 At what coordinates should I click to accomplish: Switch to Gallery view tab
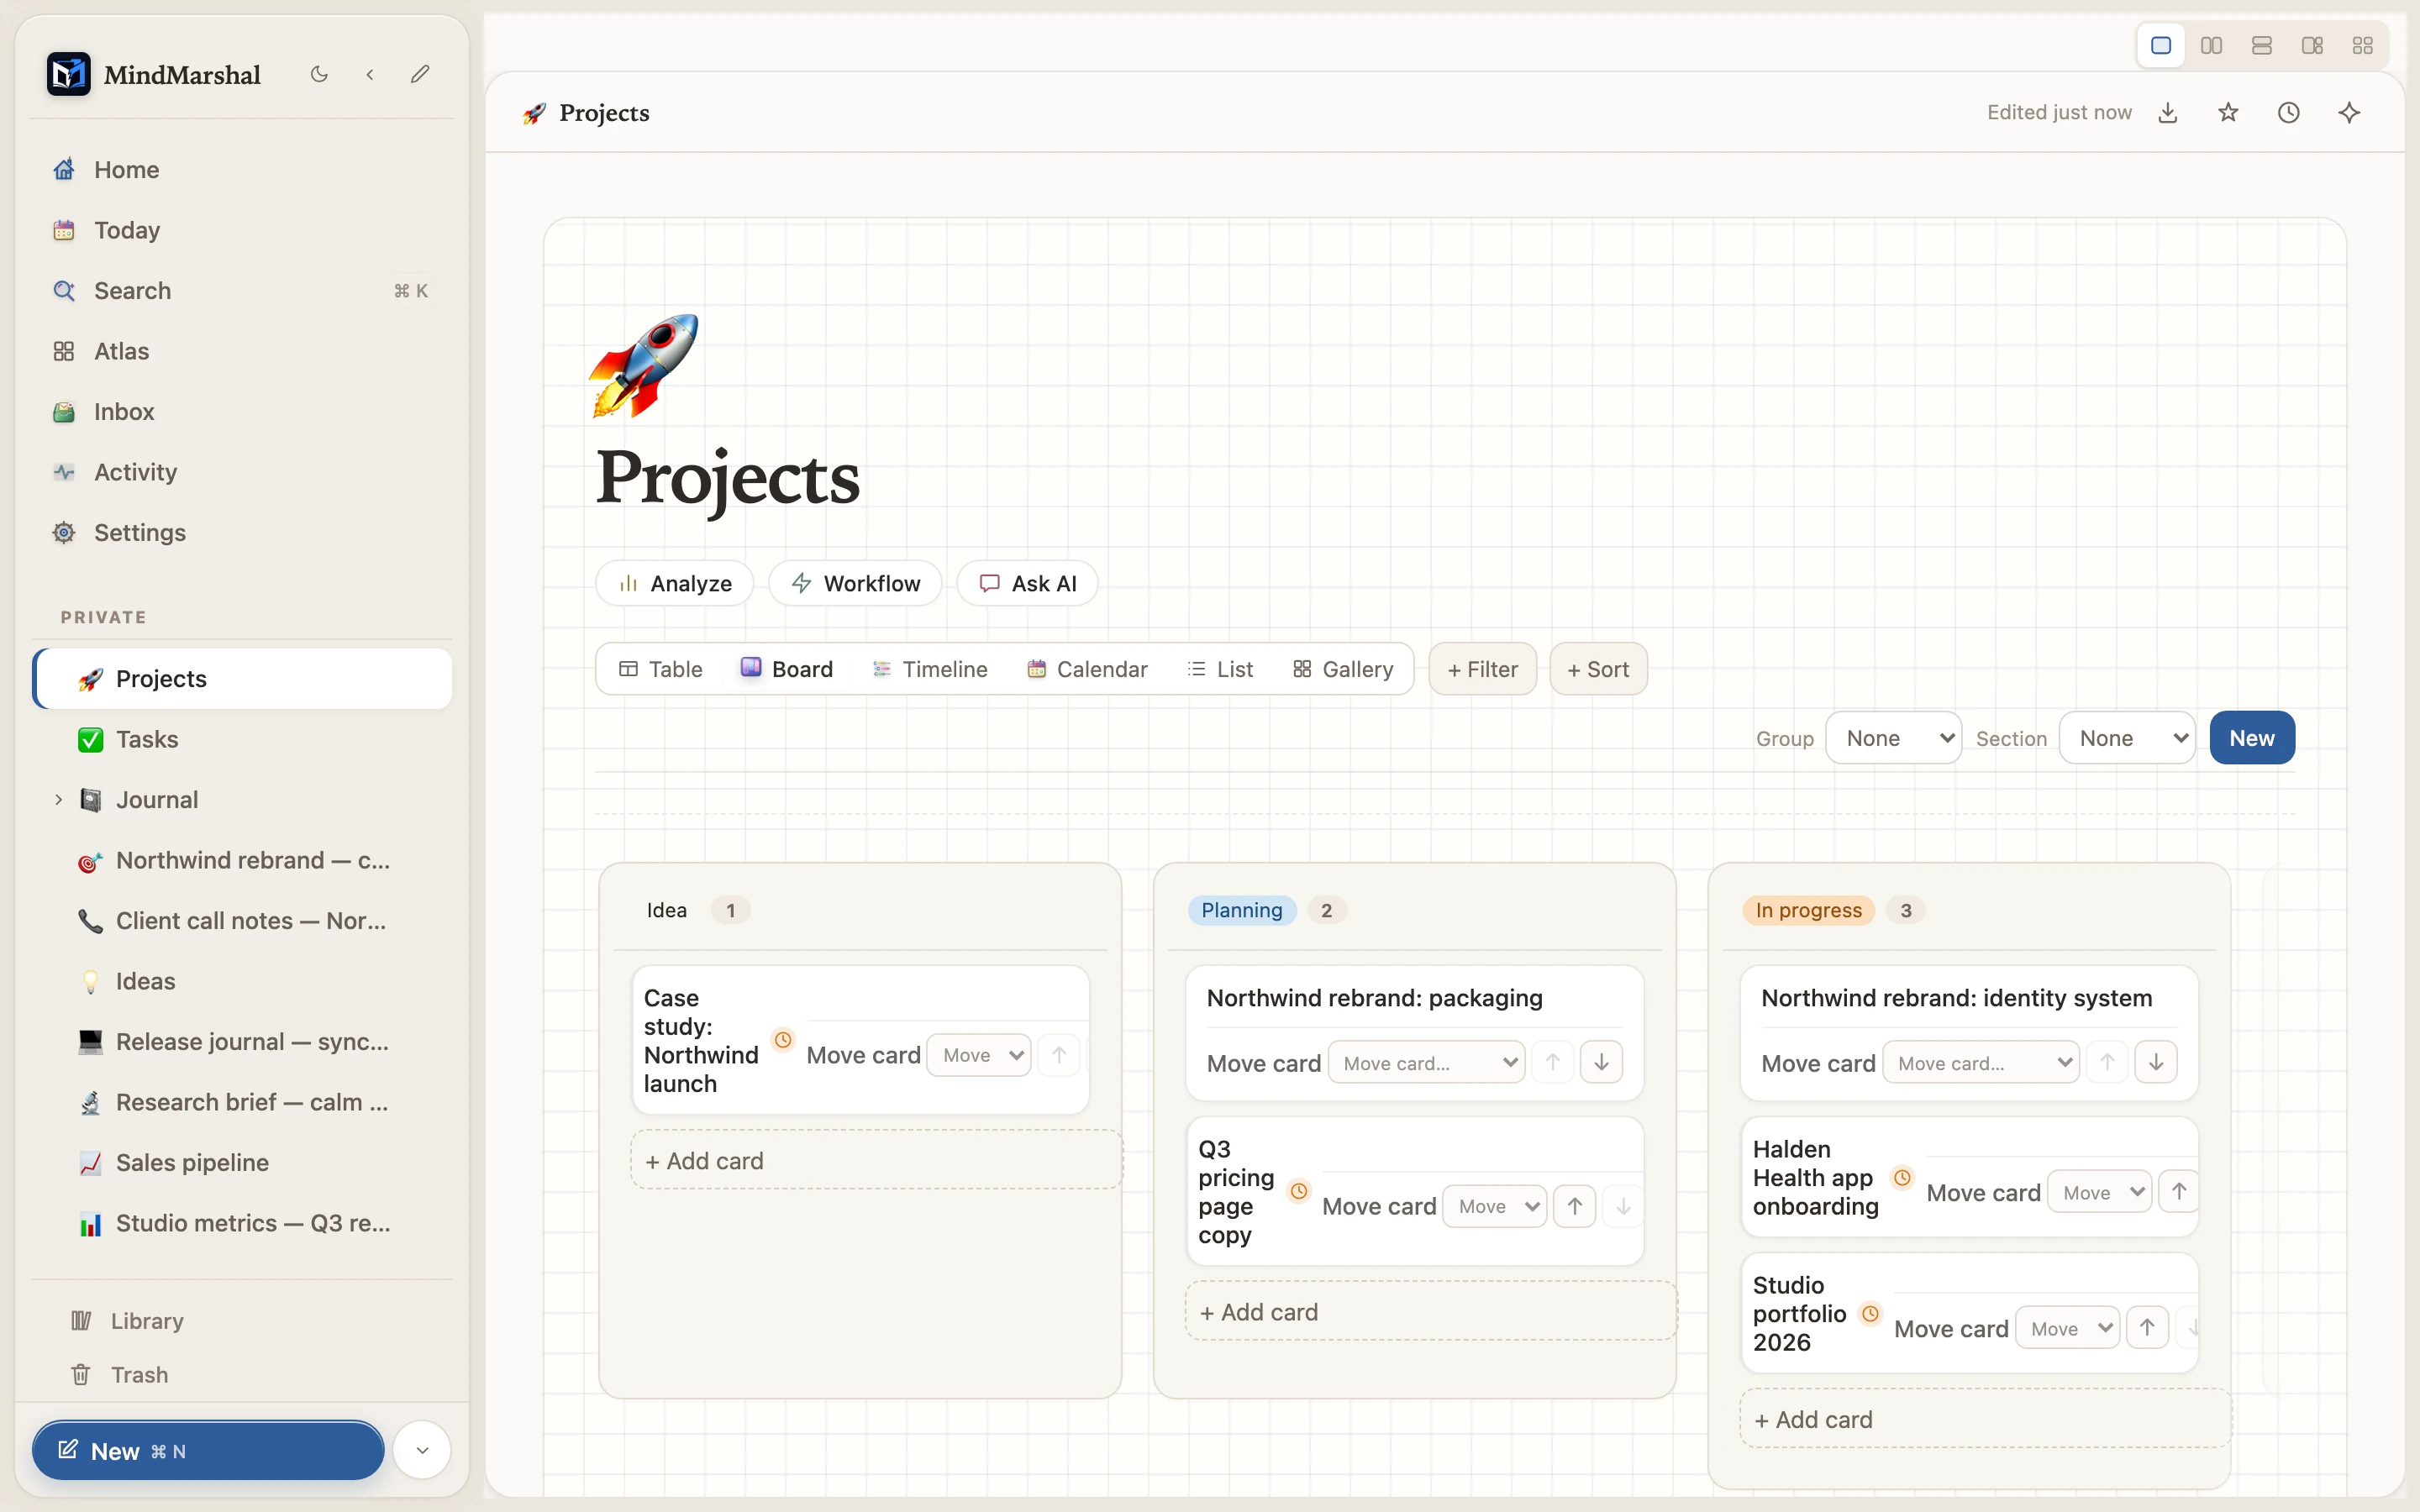pos(1342,670)
